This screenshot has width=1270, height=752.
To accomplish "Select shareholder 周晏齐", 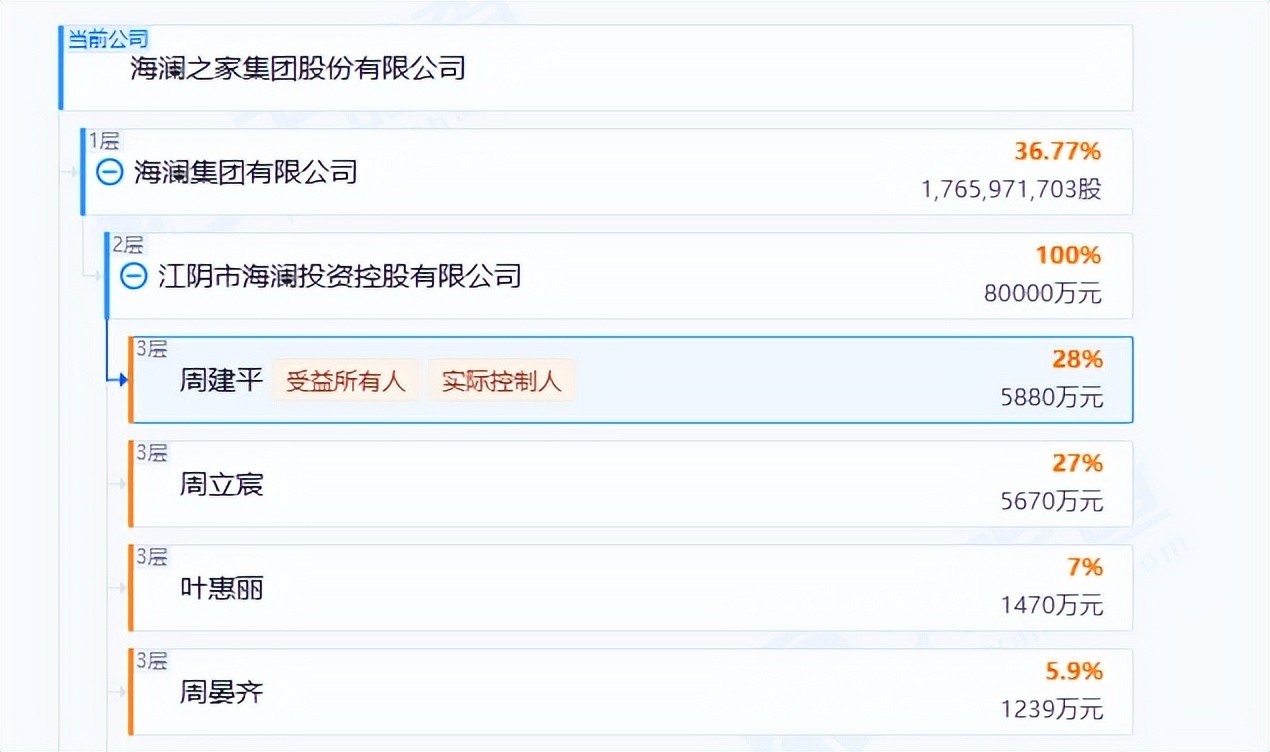I will coord(221,692).
